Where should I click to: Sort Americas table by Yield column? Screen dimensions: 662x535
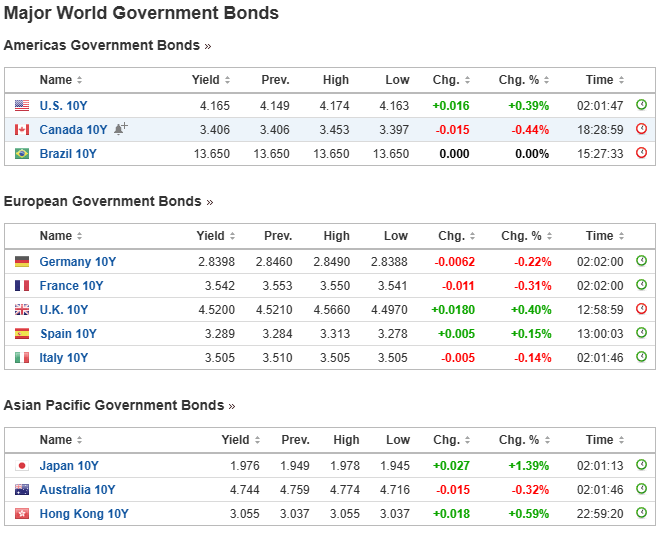212,80
